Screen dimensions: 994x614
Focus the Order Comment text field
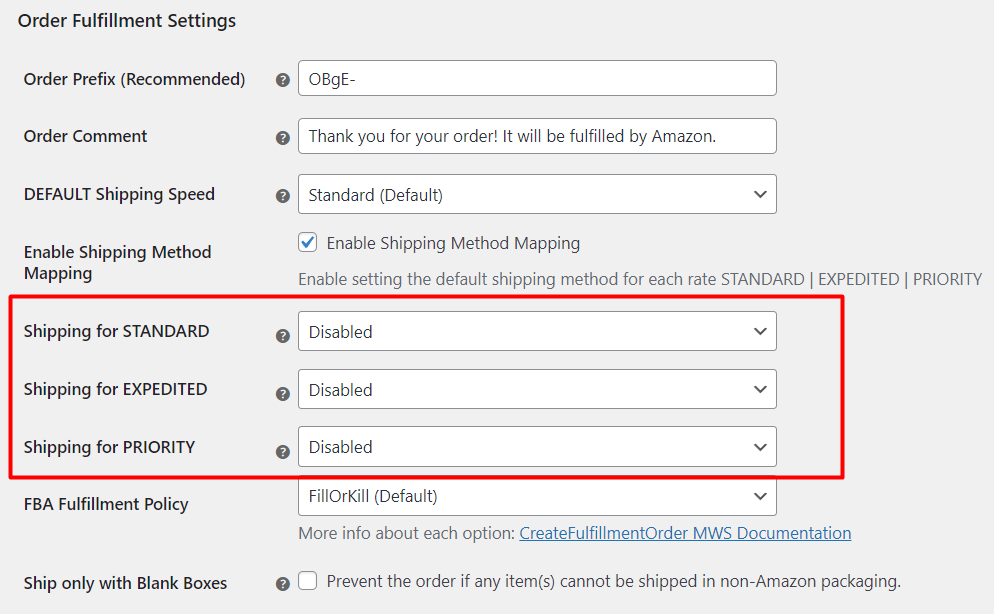coord(537,136)
